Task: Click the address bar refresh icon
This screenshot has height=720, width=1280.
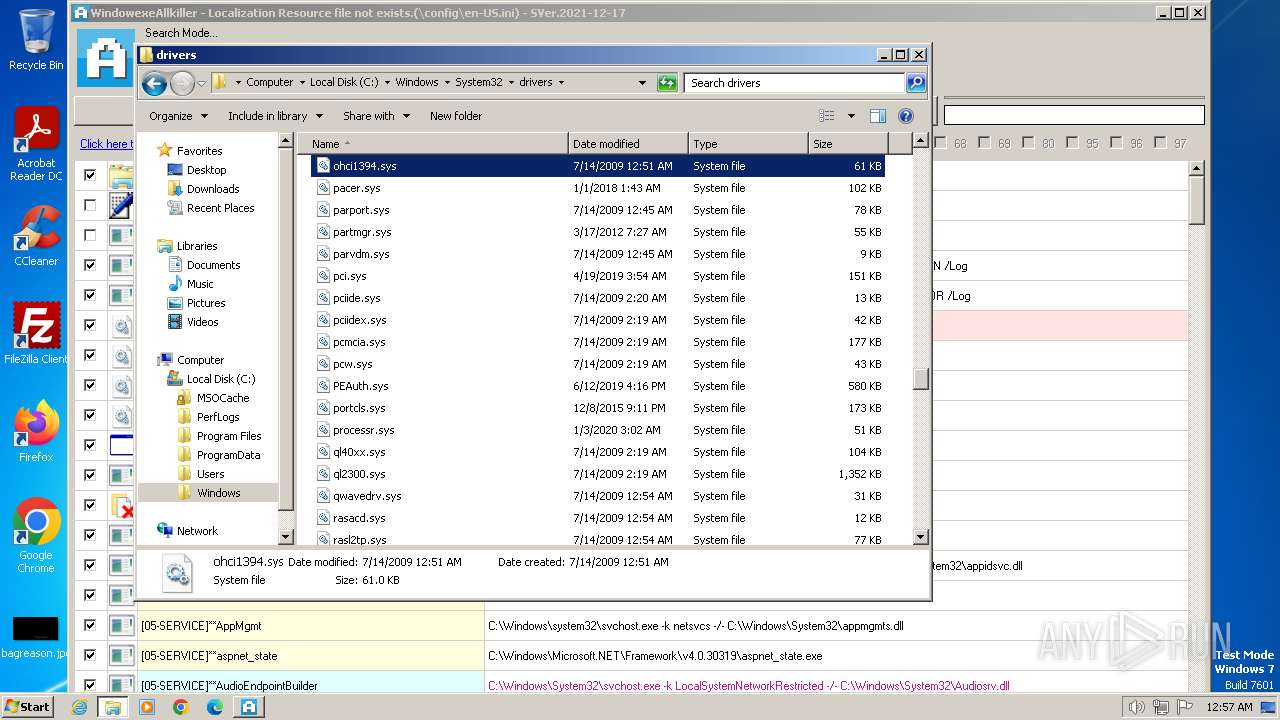Action: pos(667,83)
